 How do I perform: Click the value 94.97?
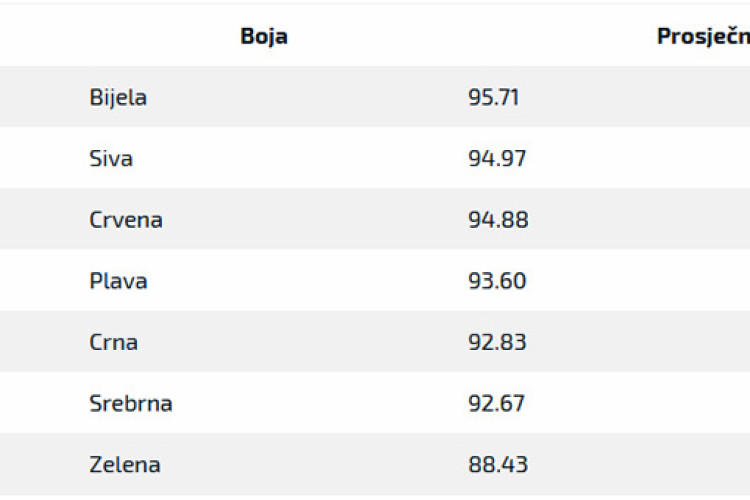[x=497, y=158]
